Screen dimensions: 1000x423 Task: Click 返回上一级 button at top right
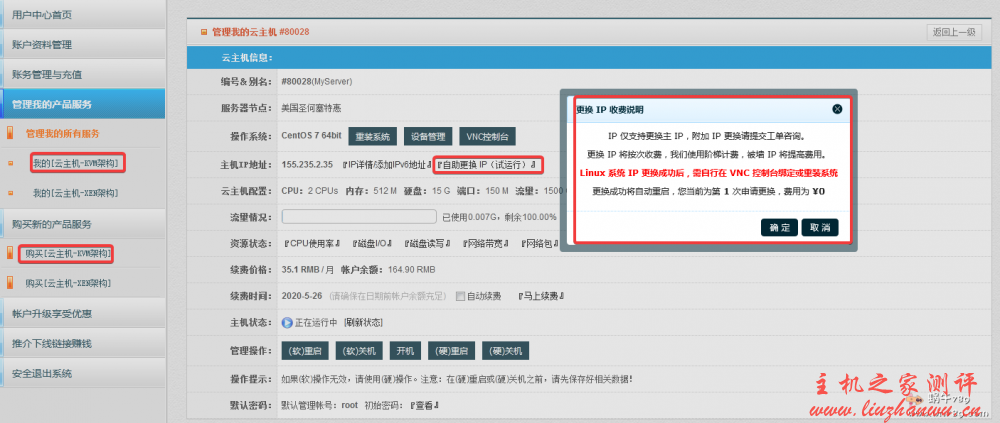tap(953, 32)
